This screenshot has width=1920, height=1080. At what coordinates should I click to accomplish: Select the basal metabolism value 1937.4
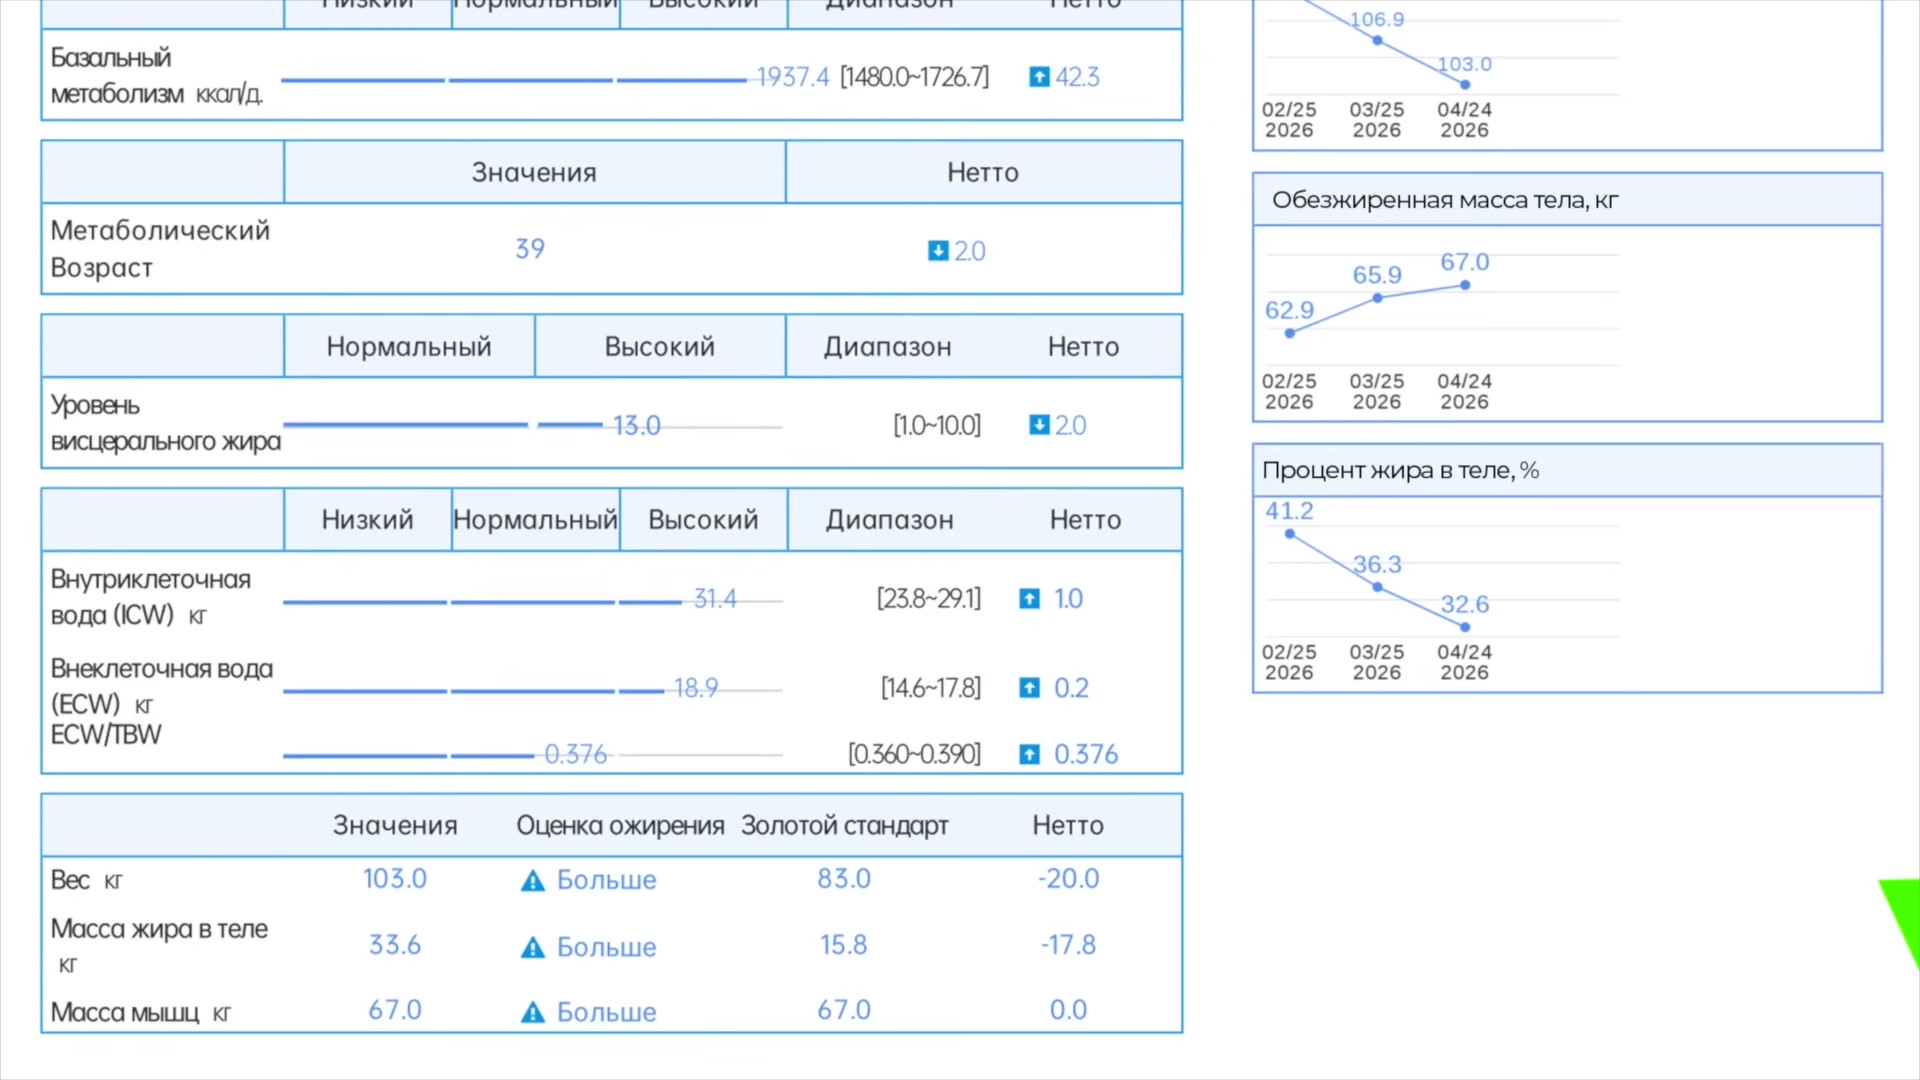(x=793, y=77)
